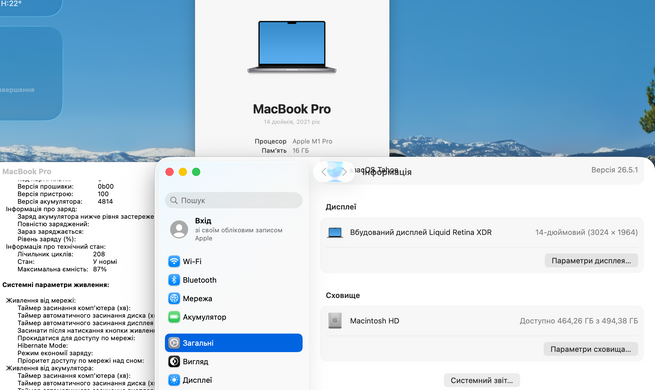Click 'MacBook Pro' title of system report window

coord(27,172)
